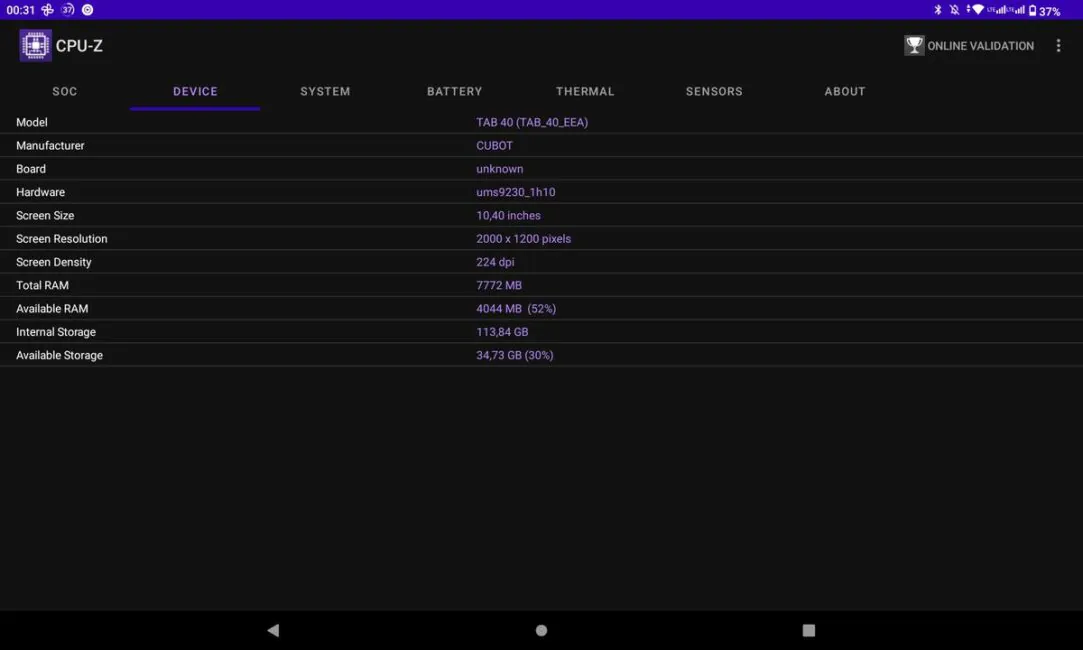This screenshot has width=1083, height=650.
Task: Open the Online Validation trophy icon
Action: (x=914, y=46)
